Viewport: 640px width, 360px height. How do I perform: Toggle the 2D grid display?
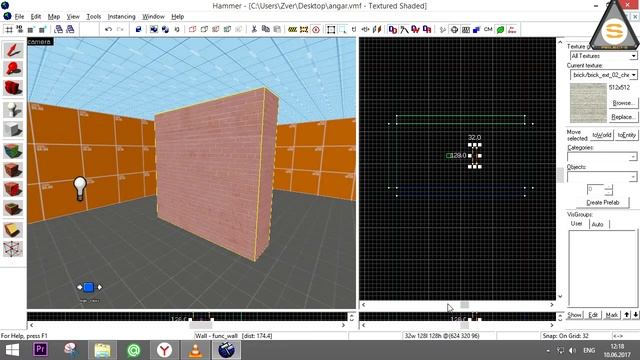(8, 29)
